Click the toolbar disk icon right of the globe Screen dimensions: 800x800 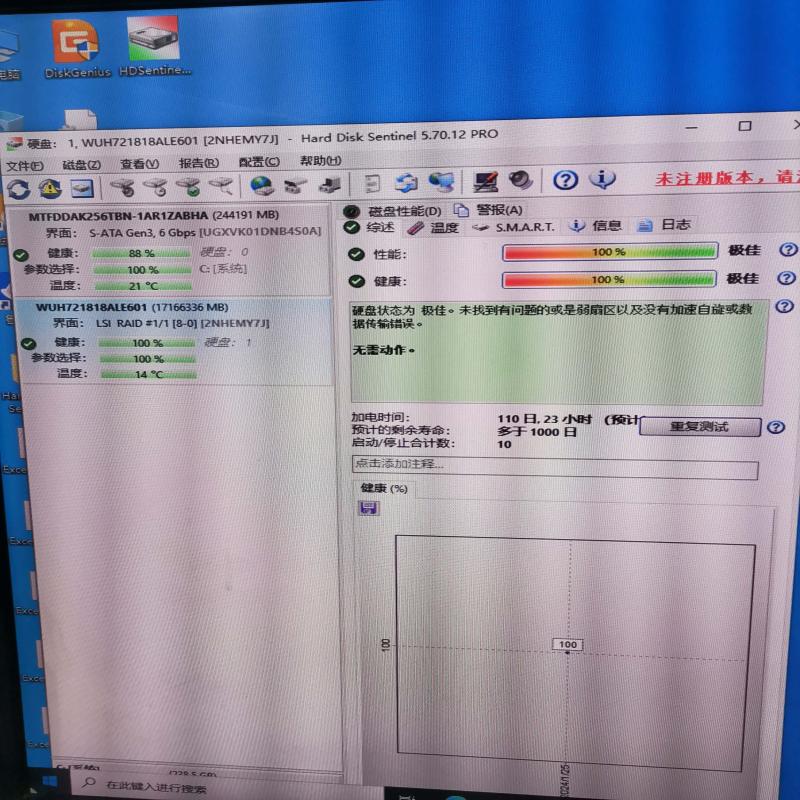295,185
